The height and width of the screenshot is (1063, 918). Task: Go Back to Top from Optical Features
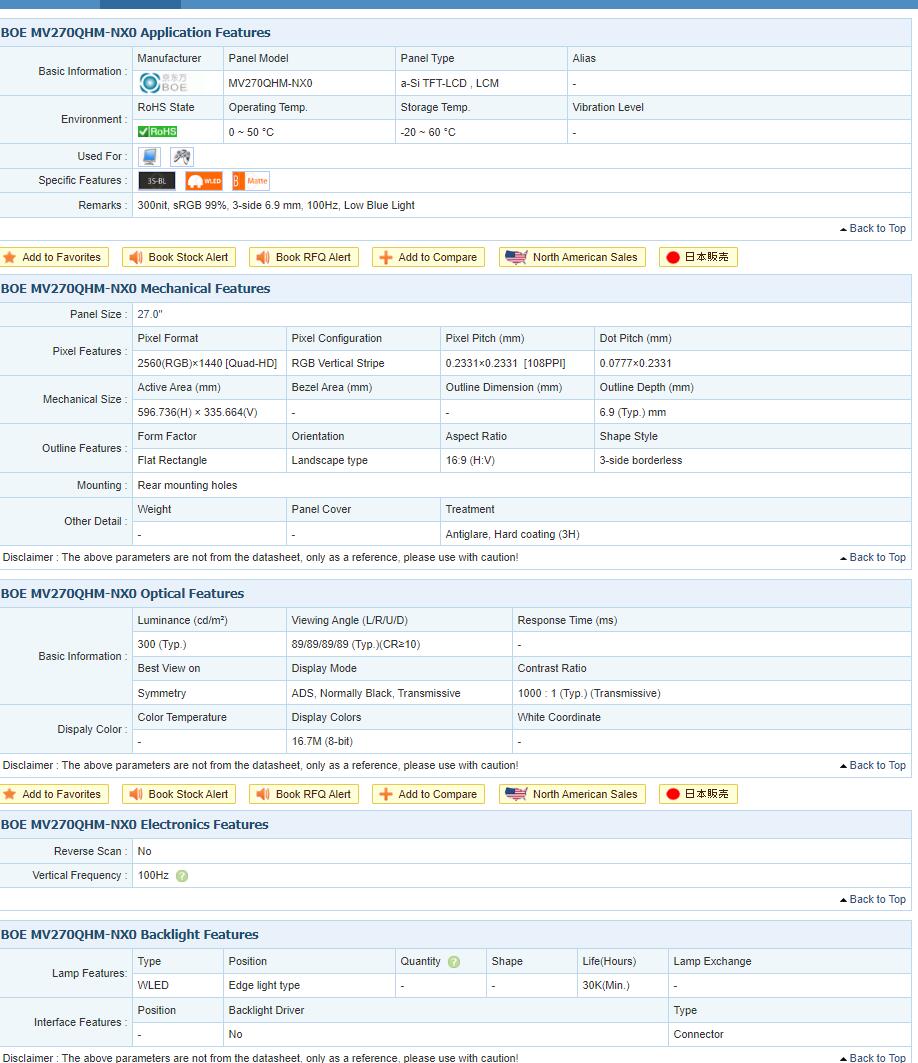[873, 765]
